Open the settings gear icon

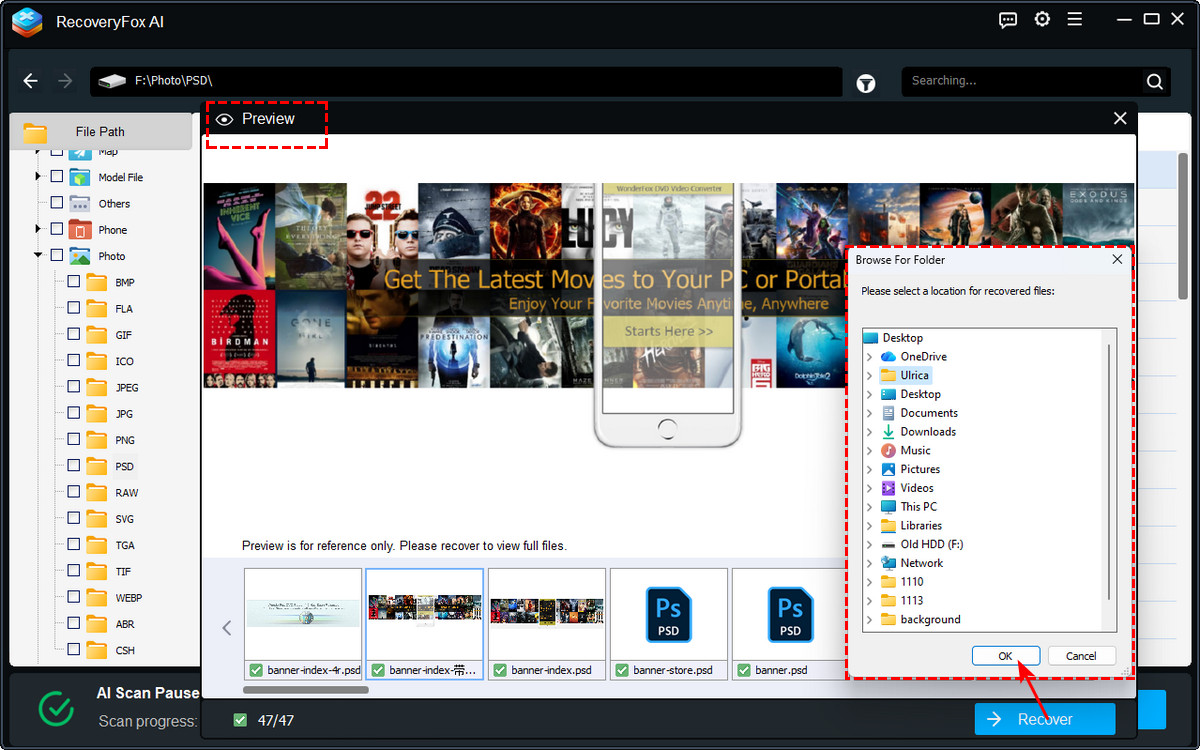1042,20
